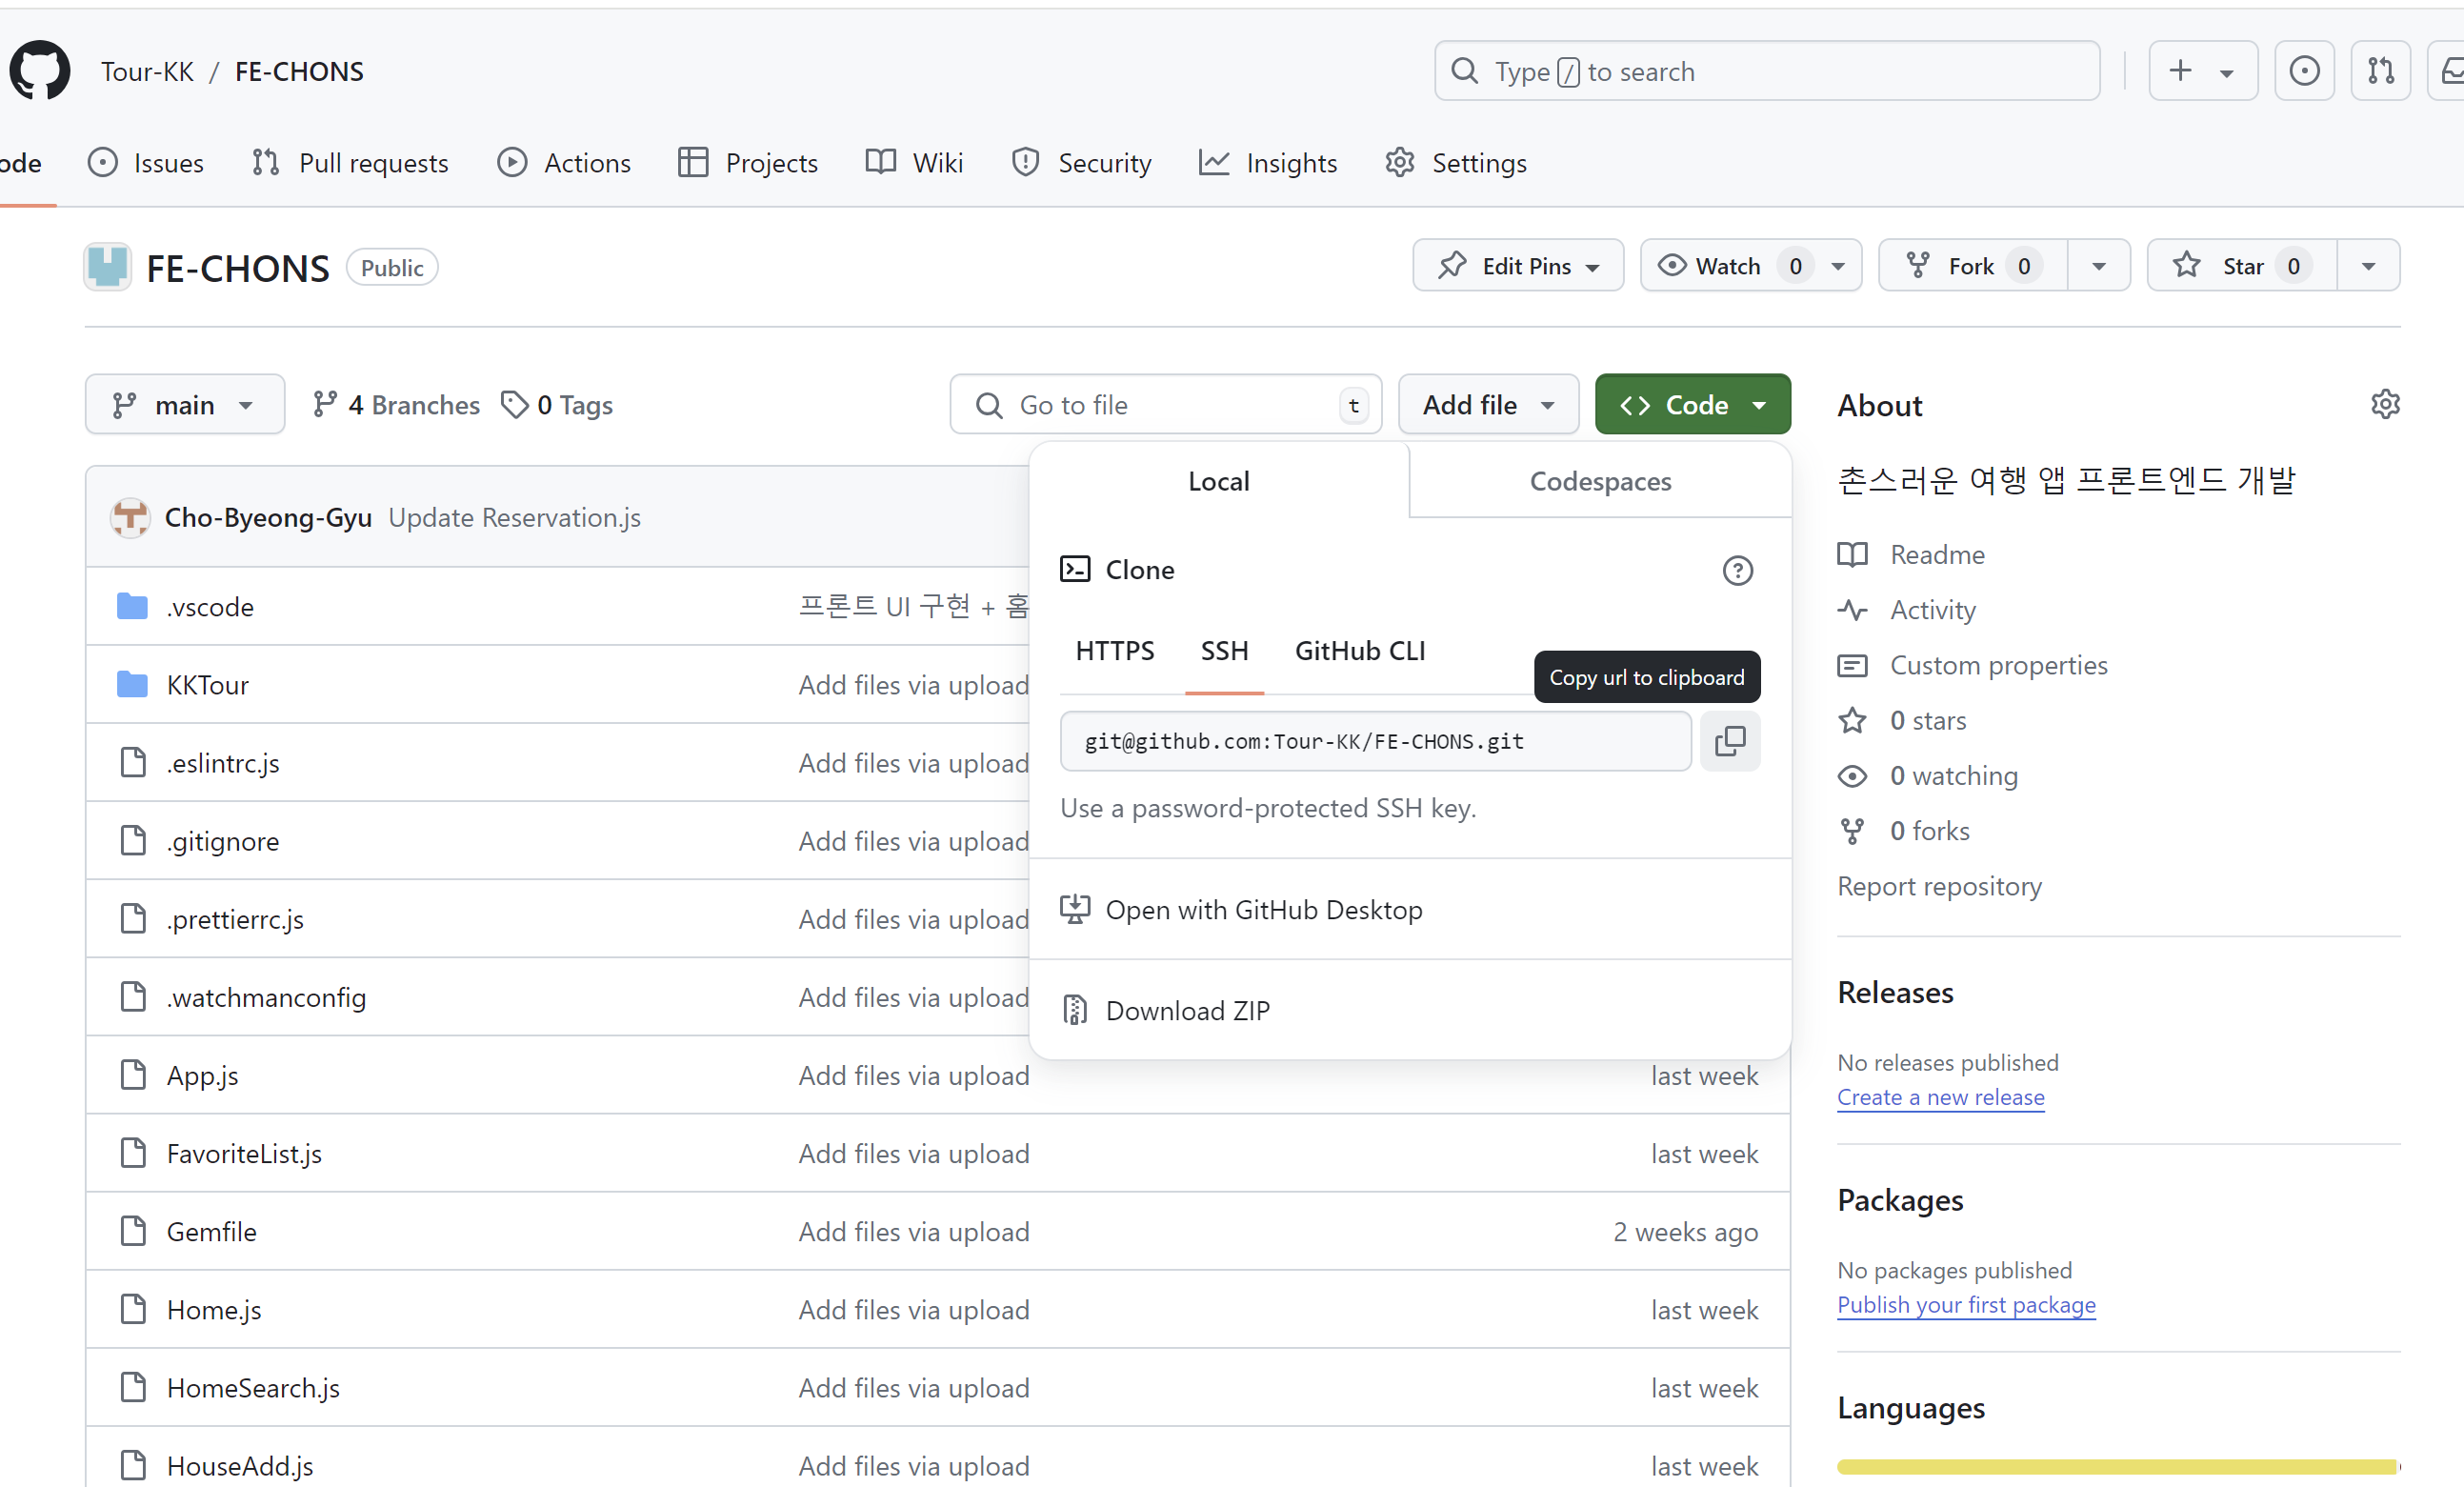2464x1487 pixels.
Task: Click the 4 Branches link
Action: pos(396,404)
